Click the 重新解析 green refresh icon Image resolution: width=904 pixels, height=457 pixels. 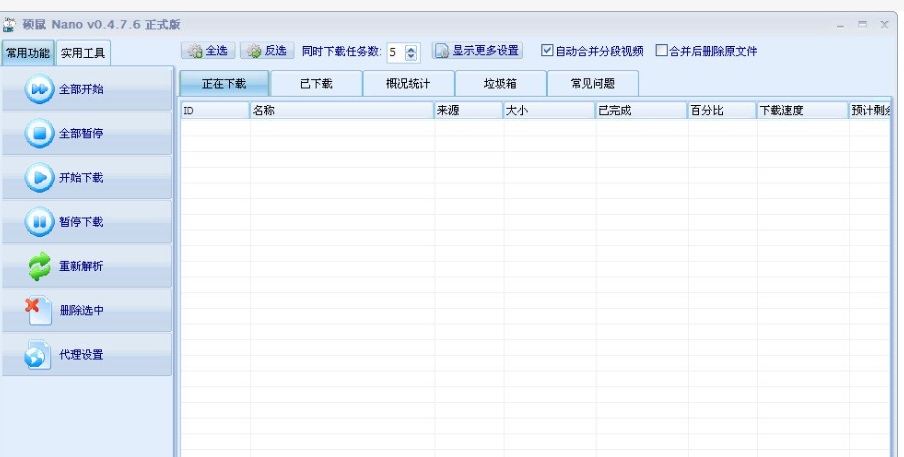tap(39, 266)
